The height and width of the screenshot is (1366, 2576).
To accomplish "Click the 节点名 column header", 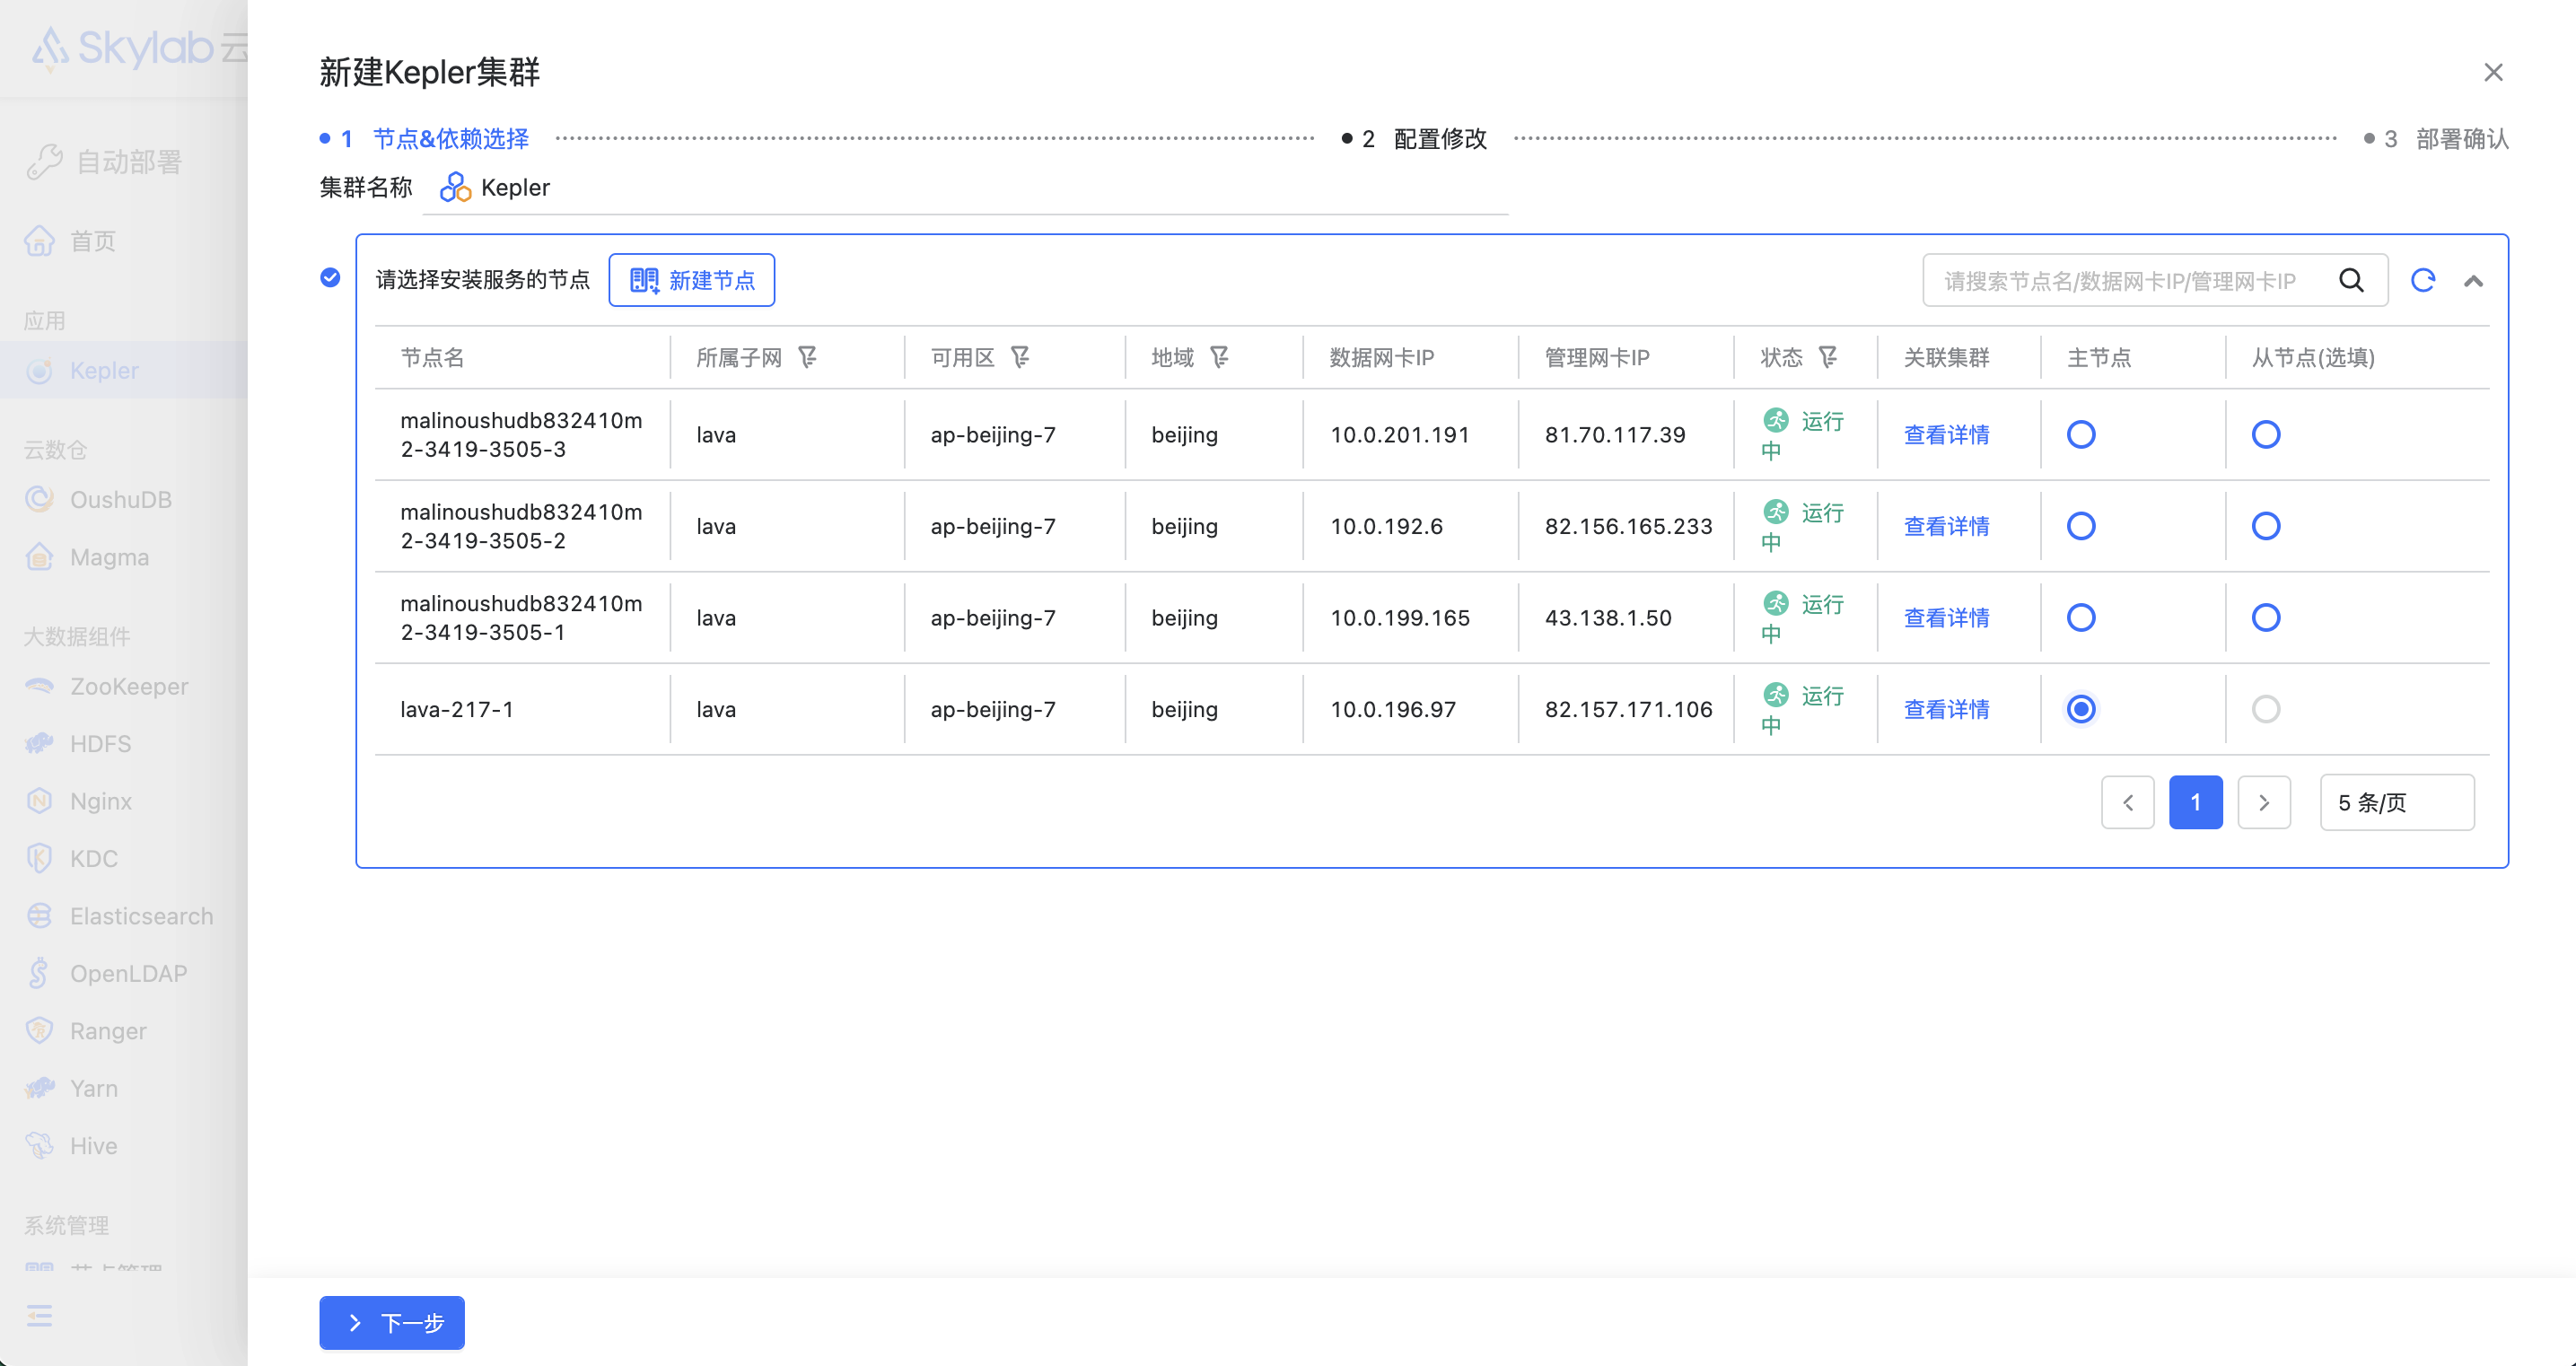I will (432, 357).
